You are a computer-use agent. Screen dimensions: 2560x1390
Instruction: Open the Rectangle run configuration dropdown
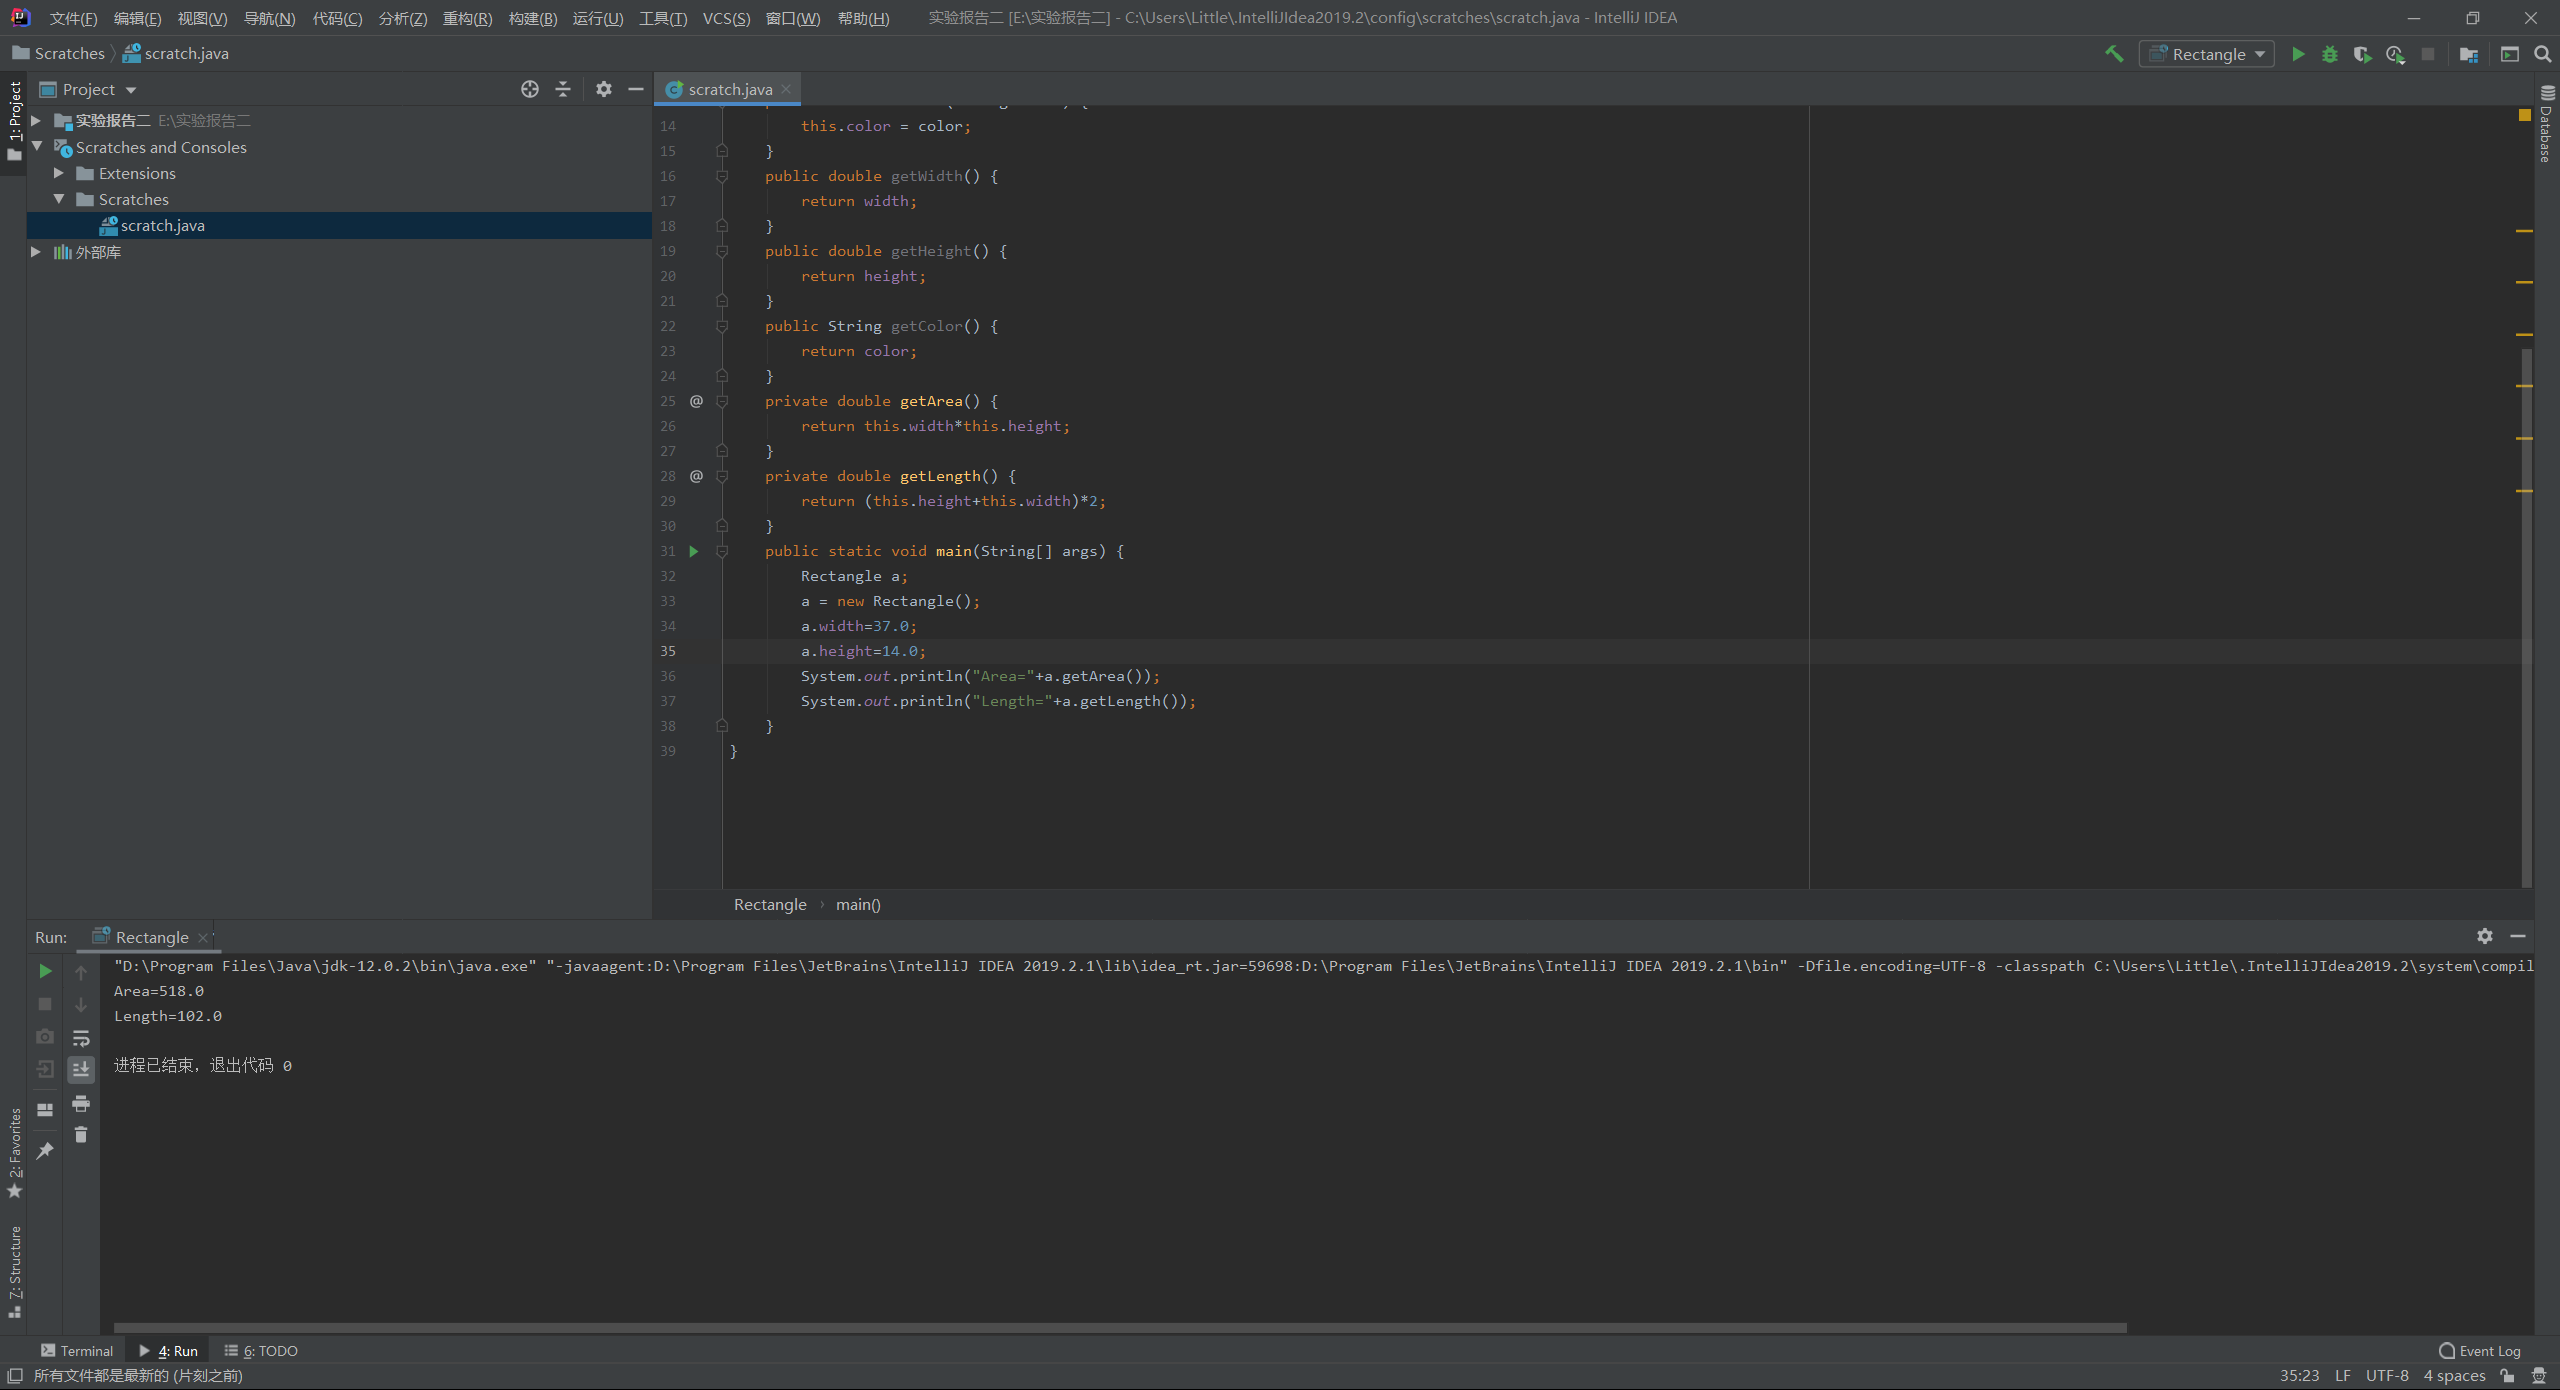tap(2207, 54)
